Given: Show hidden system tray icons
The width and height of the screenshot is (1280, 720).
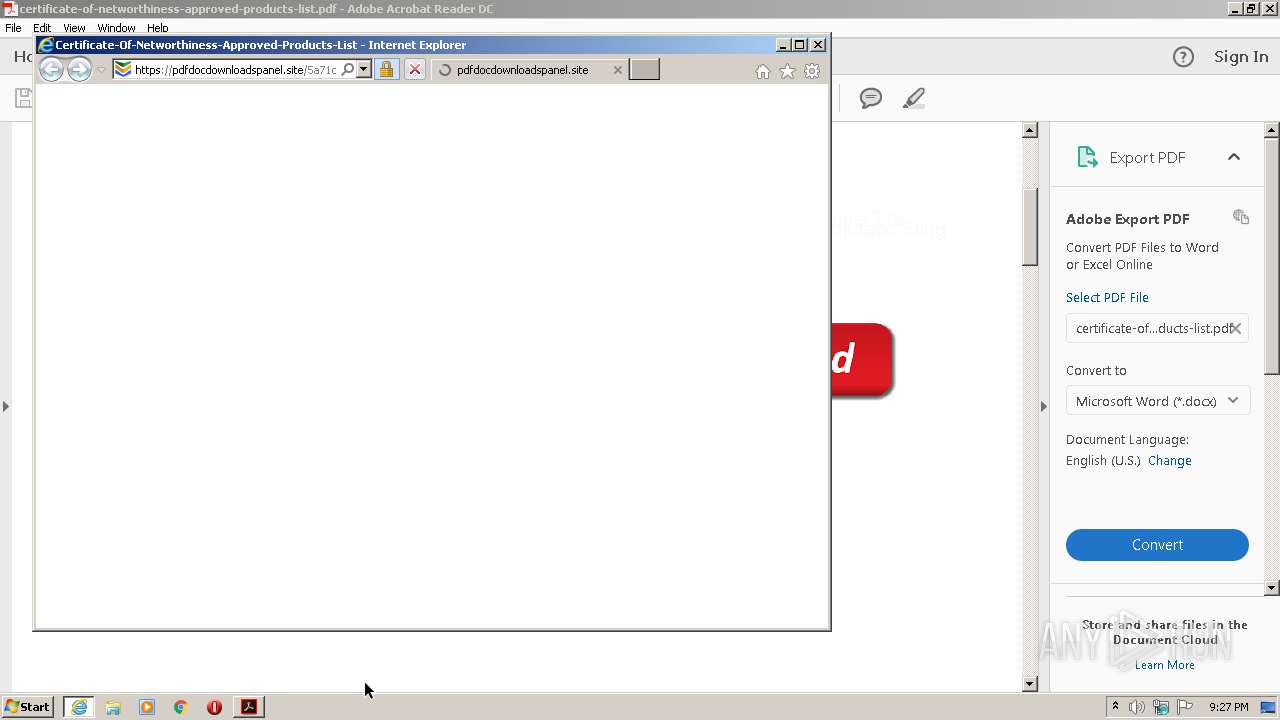Looking at the screenshot, I should point(1115,707).
